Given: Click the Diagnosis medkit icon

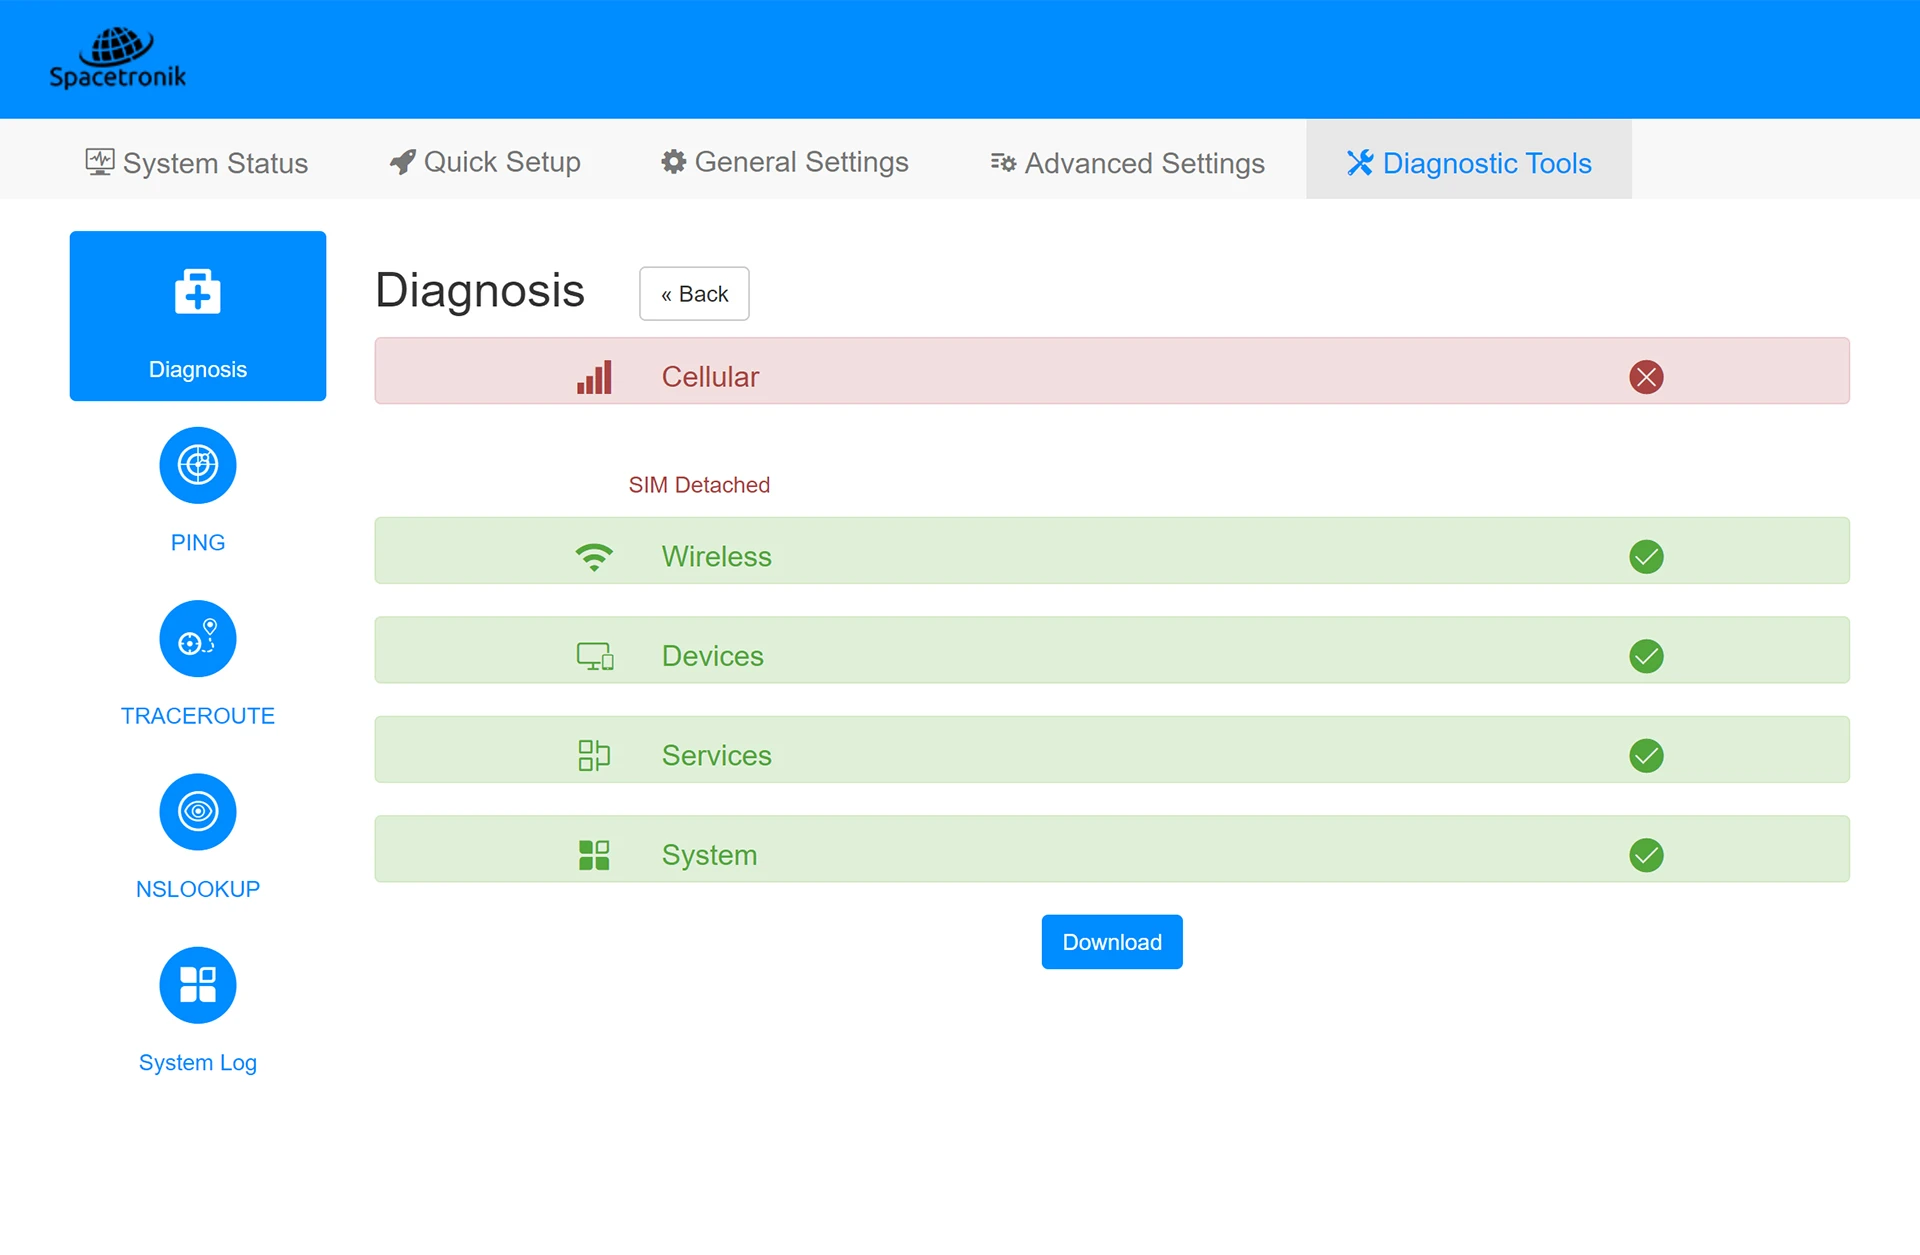Looking at the screenshot, I should click(x=198, y=292).
